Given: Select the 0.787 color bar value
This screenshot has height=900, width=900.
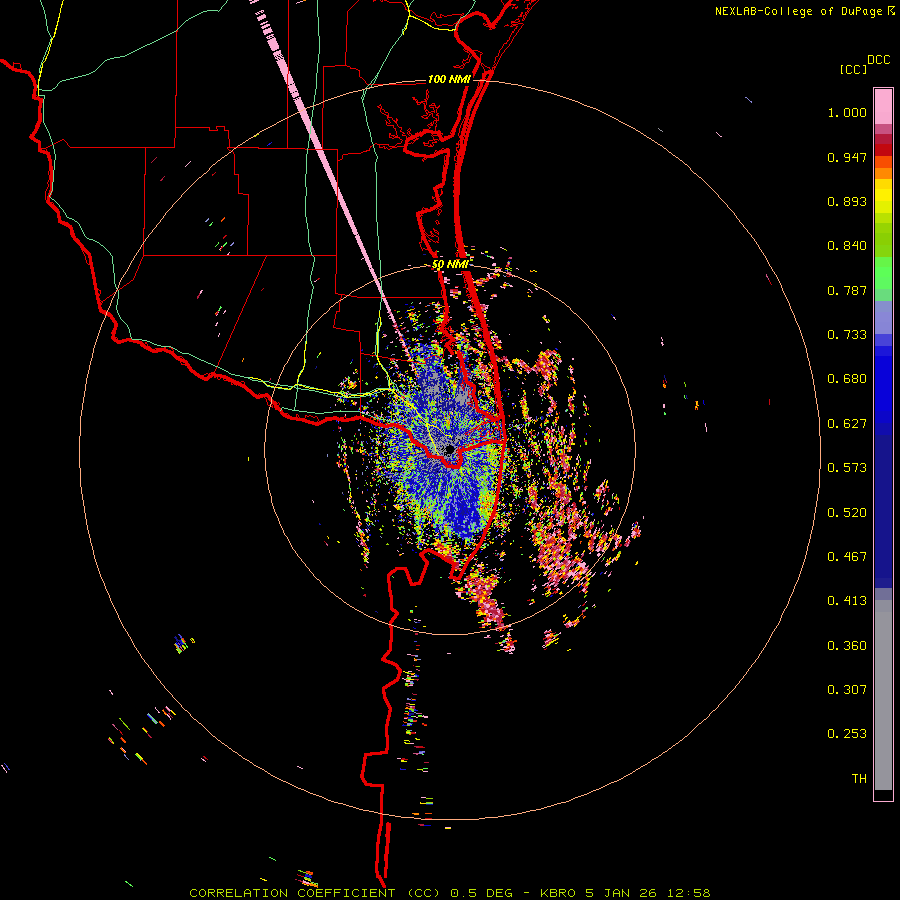Looking at the screenshot, I should tap(847, 290).
